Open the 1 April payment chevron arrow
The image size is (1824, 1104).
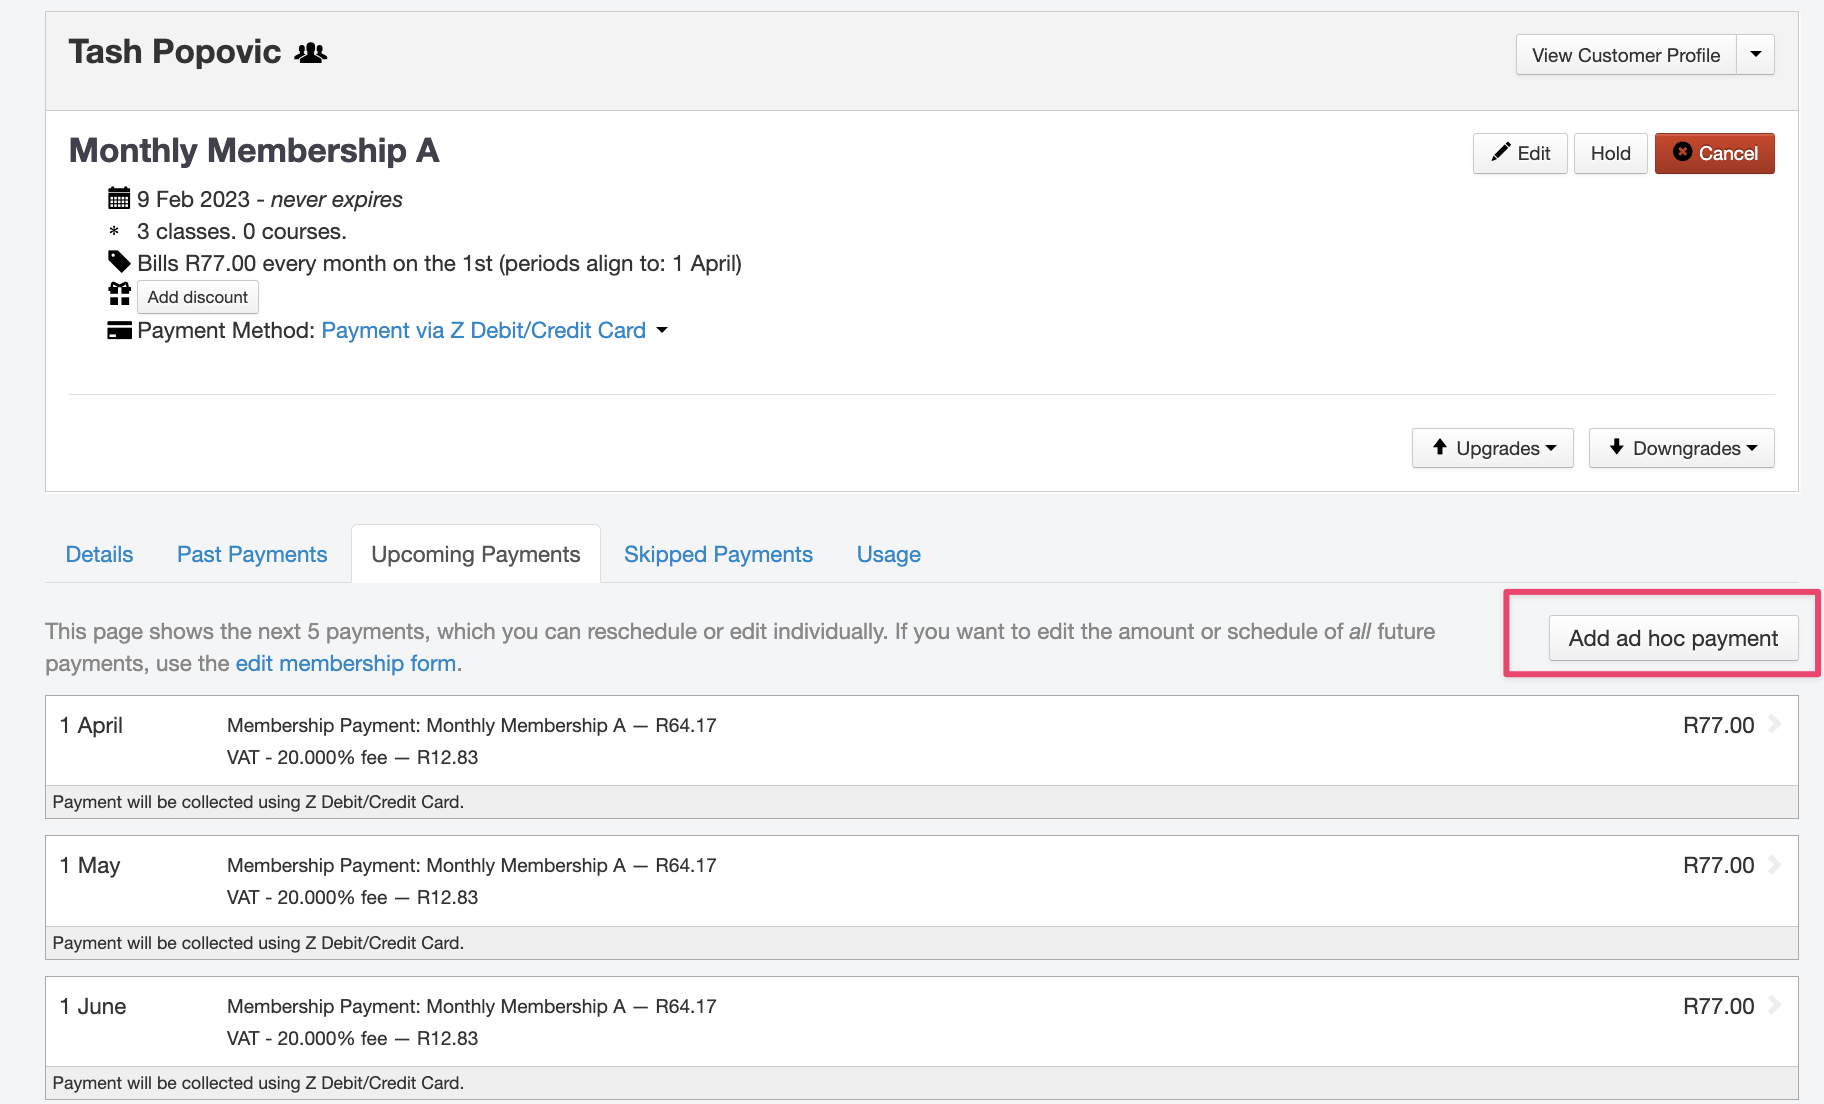(x=1775, y=724)
